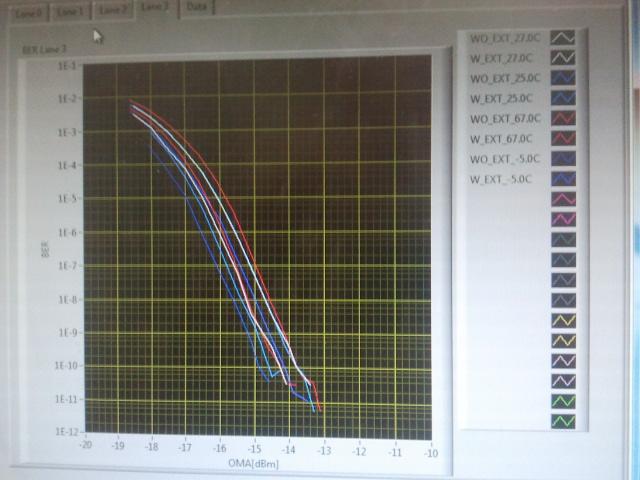Click the W_EXT_27.0C plot legend swatch

(563, 58)
